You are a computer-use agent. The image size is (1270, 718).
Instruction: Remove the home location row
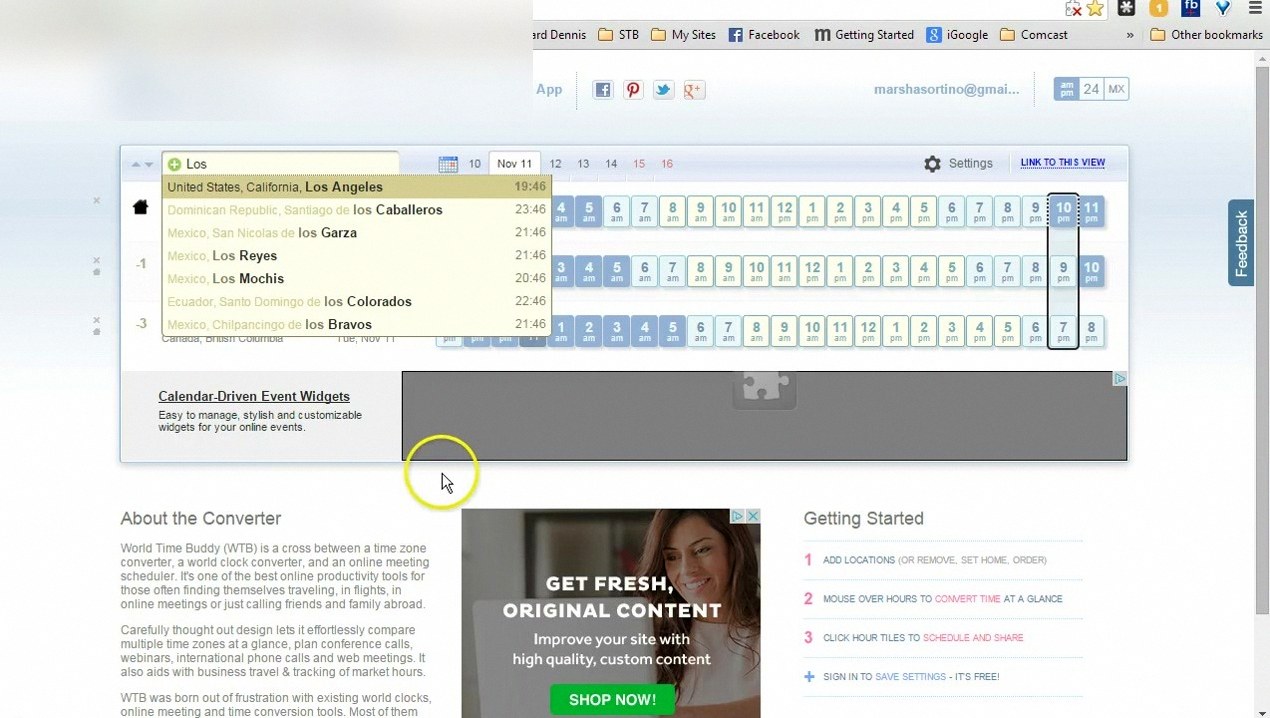click(x=97, y=201)
